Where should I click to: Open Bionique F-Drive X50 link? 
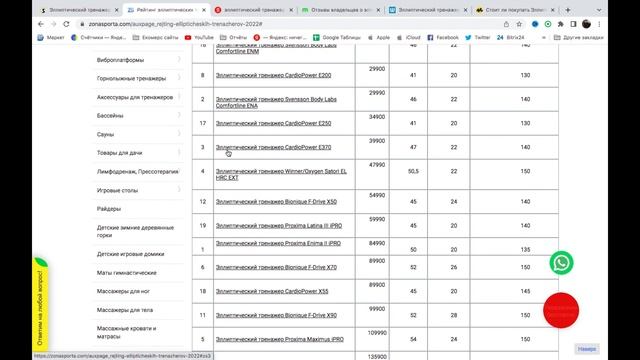click(276, 201)
